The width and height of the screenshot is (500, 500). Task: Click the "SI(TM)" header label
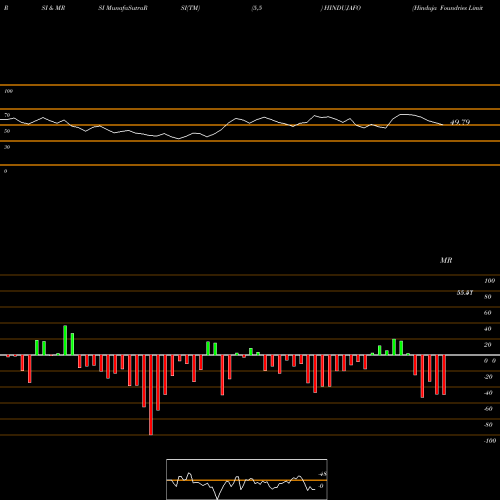click(190, 8)
